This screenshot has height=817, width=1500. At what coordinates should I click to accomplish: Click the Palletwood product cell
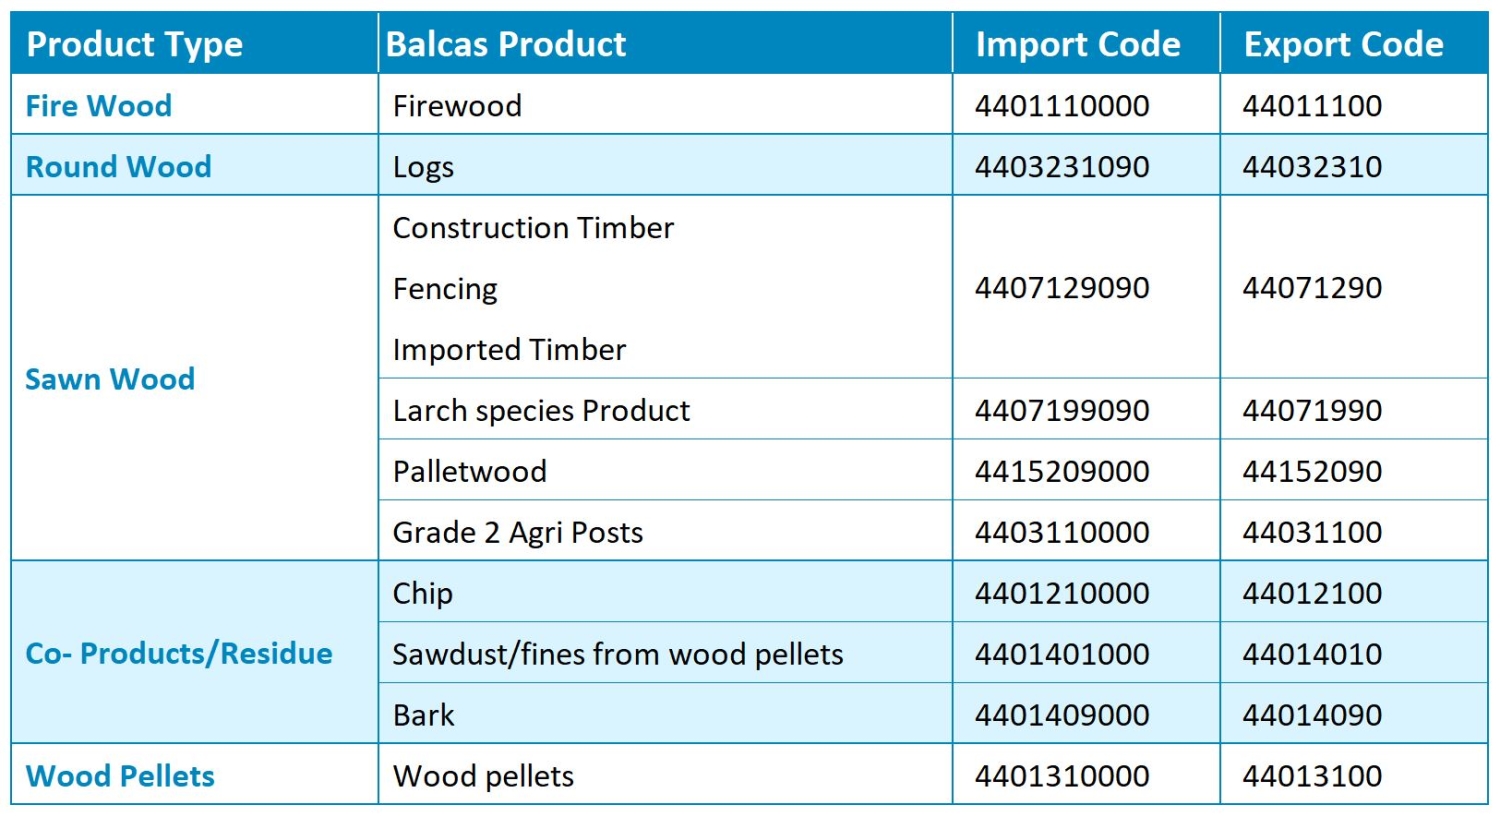pyautogui.click(x=469, y=472)
